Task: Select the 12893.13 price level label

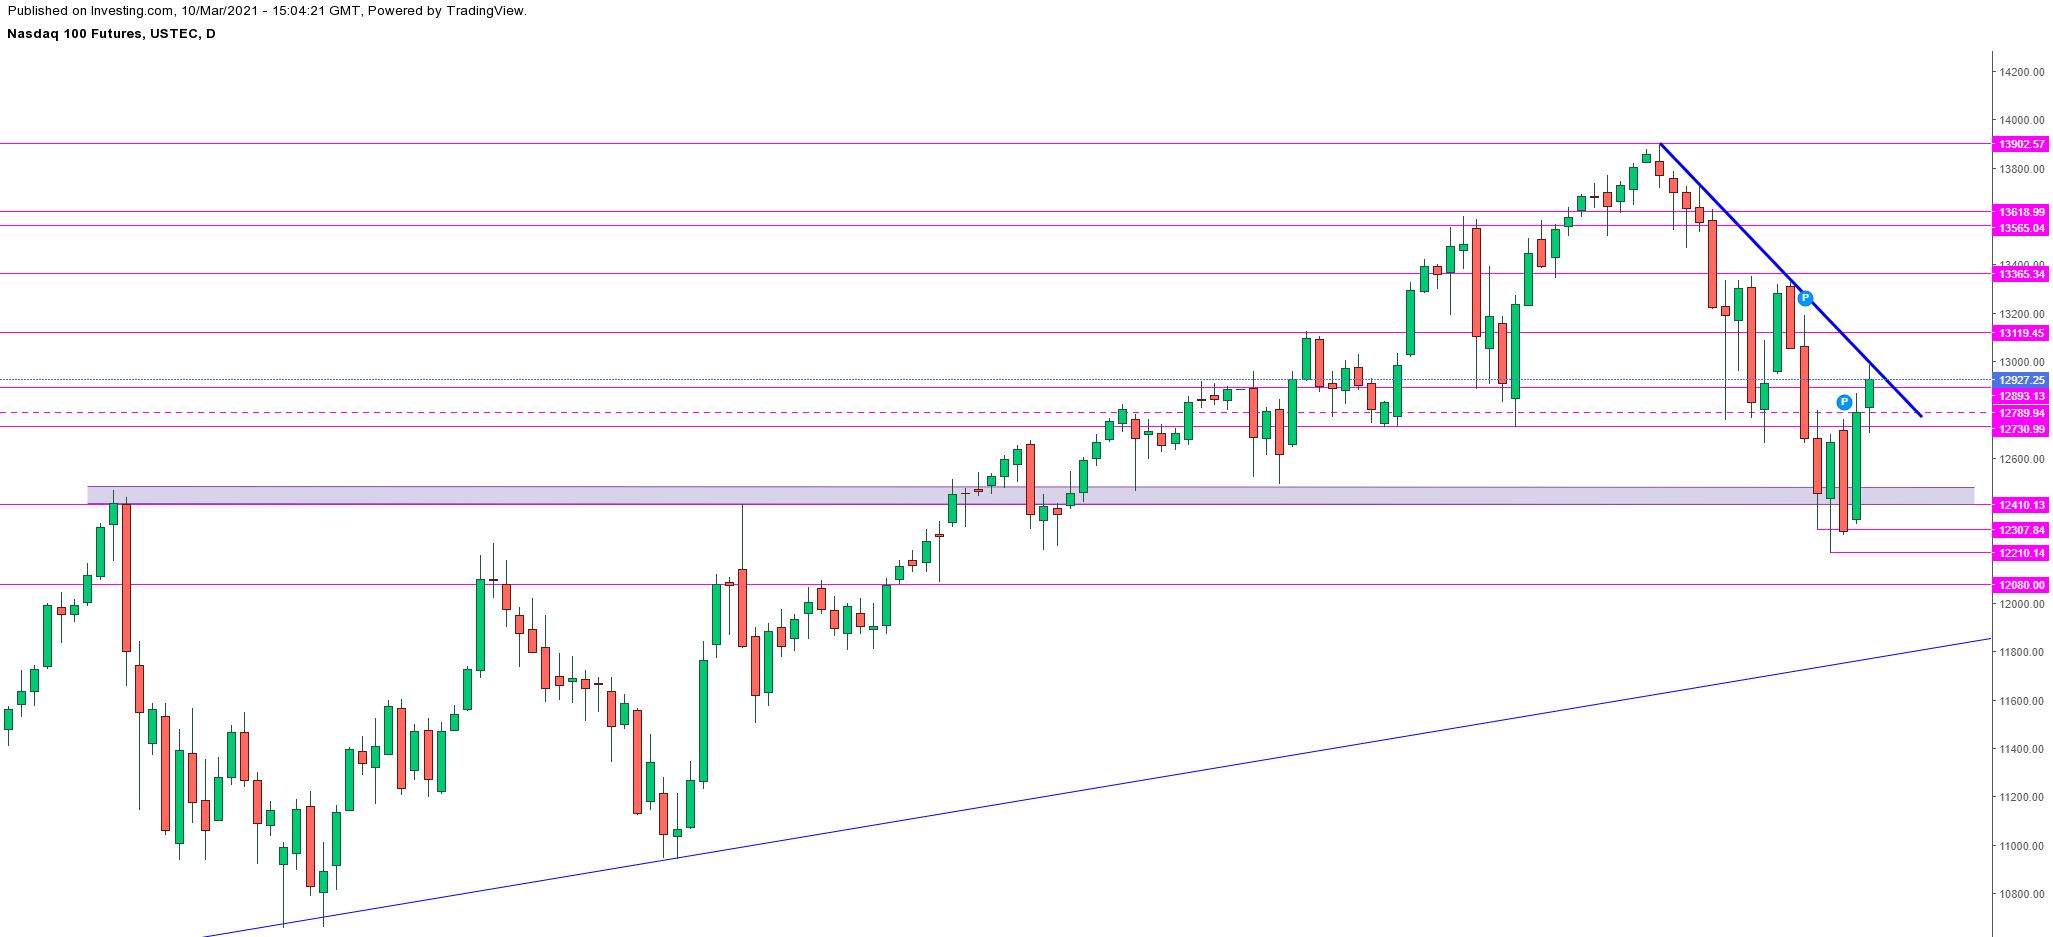Action: 2021,396
